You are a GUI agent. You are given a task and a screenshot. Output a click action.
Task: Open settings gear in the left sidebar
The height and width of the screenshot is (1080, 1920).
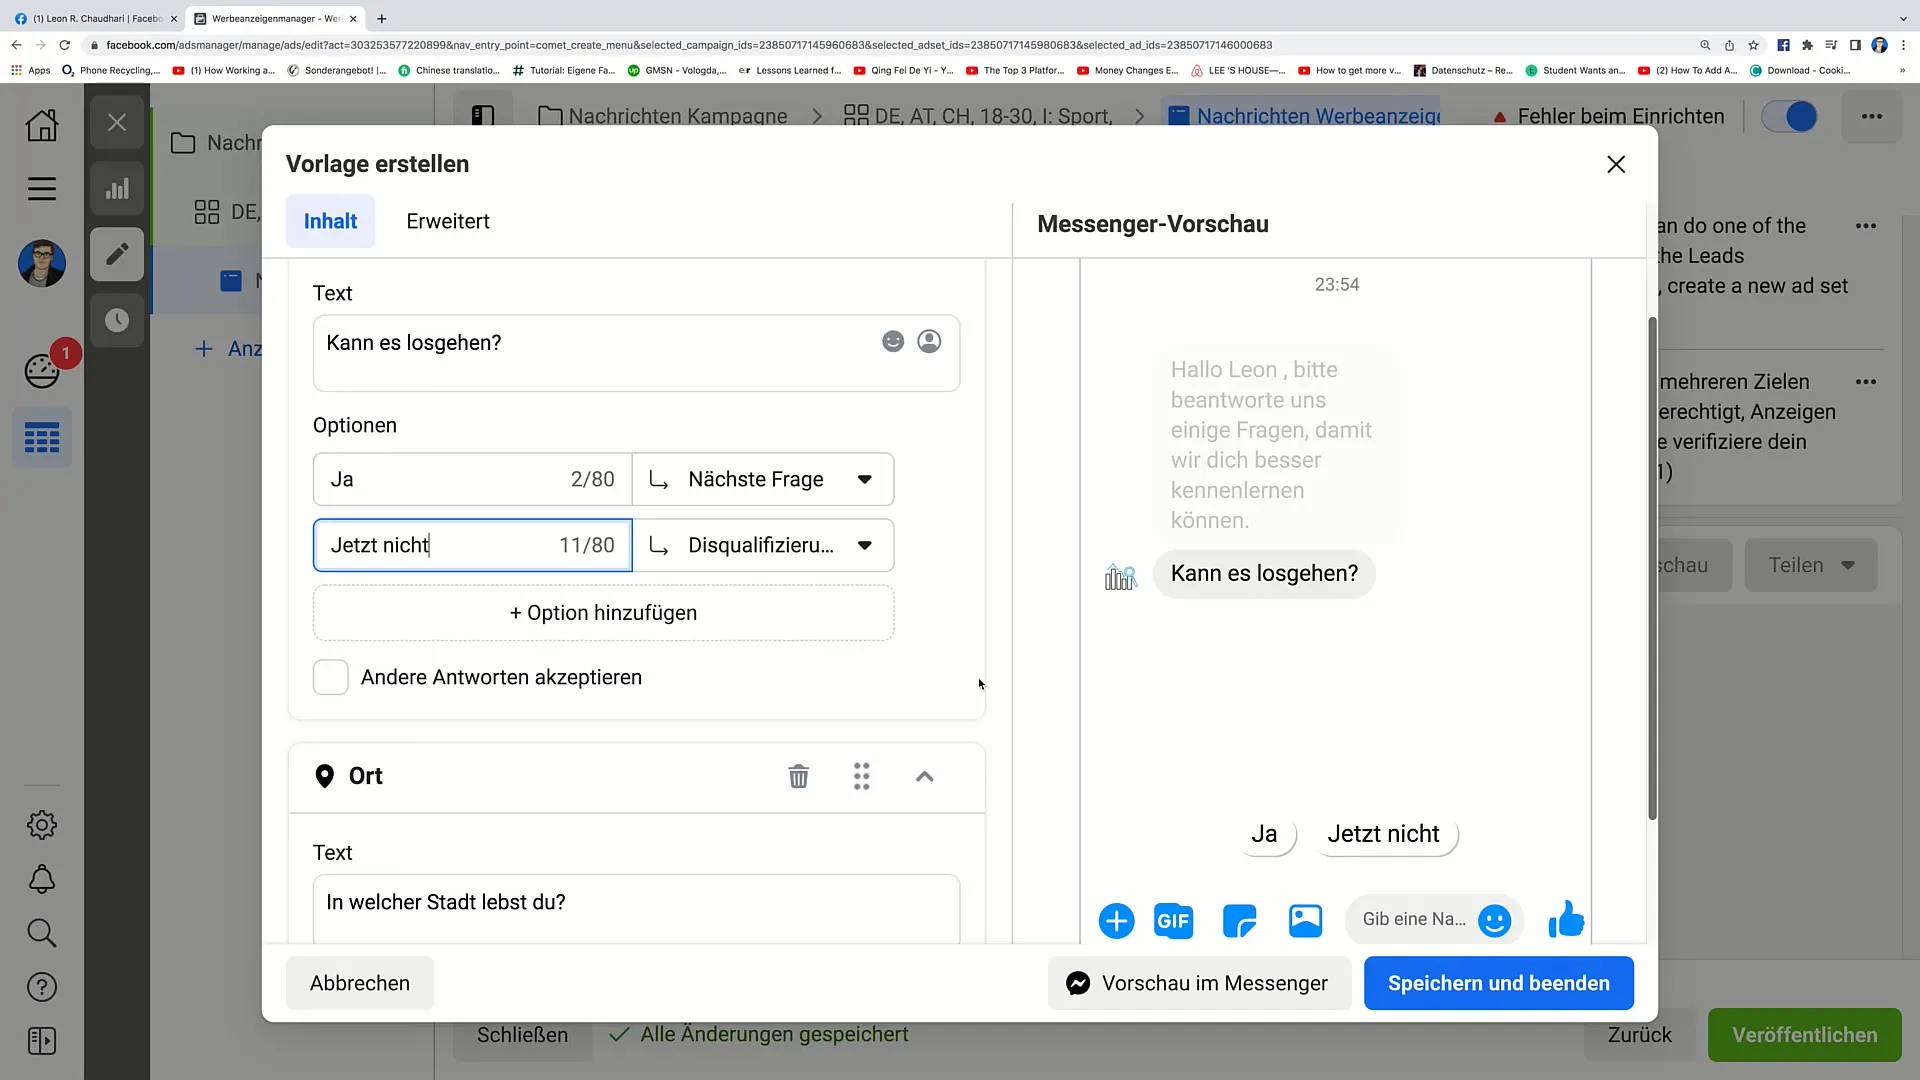[x=42, y=825]
